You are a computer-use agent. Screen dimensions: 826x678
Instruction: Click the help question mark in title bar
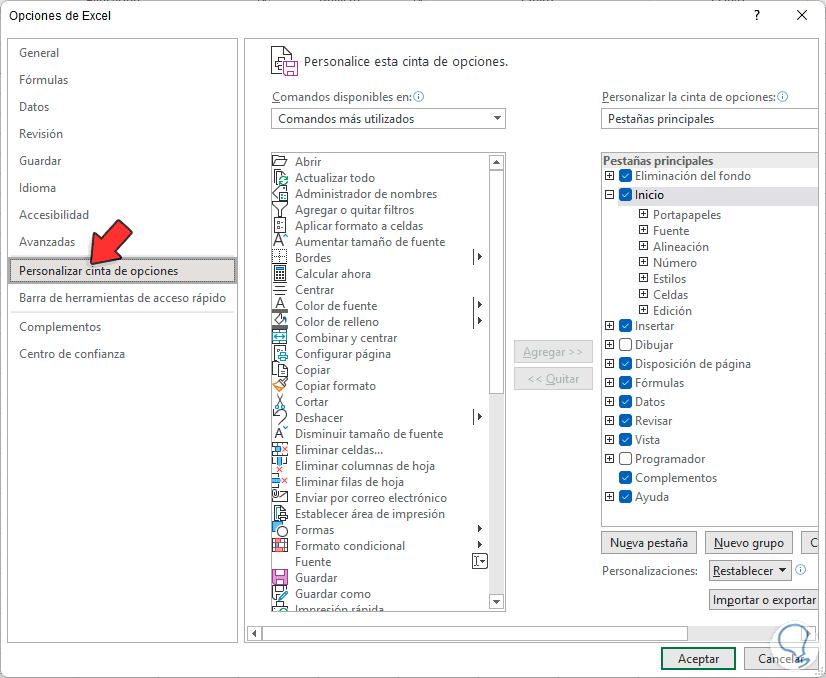tap(757, 15)
